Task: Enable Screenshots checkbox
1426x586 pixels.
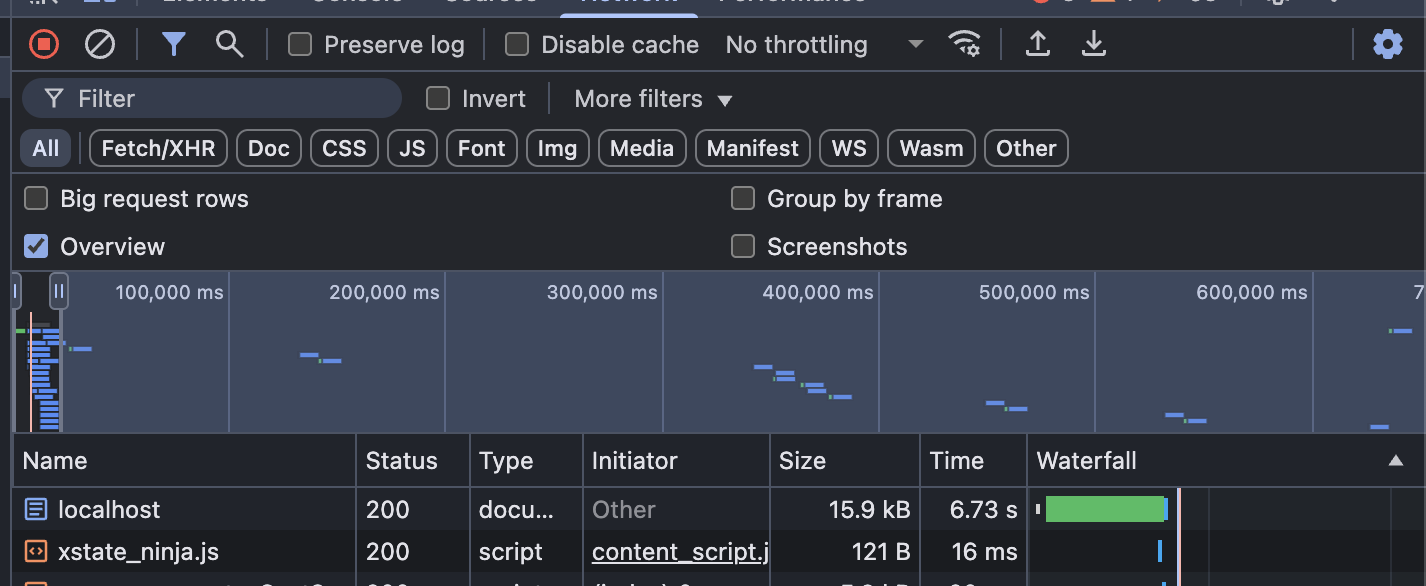Action: click(x=743, y=246)
